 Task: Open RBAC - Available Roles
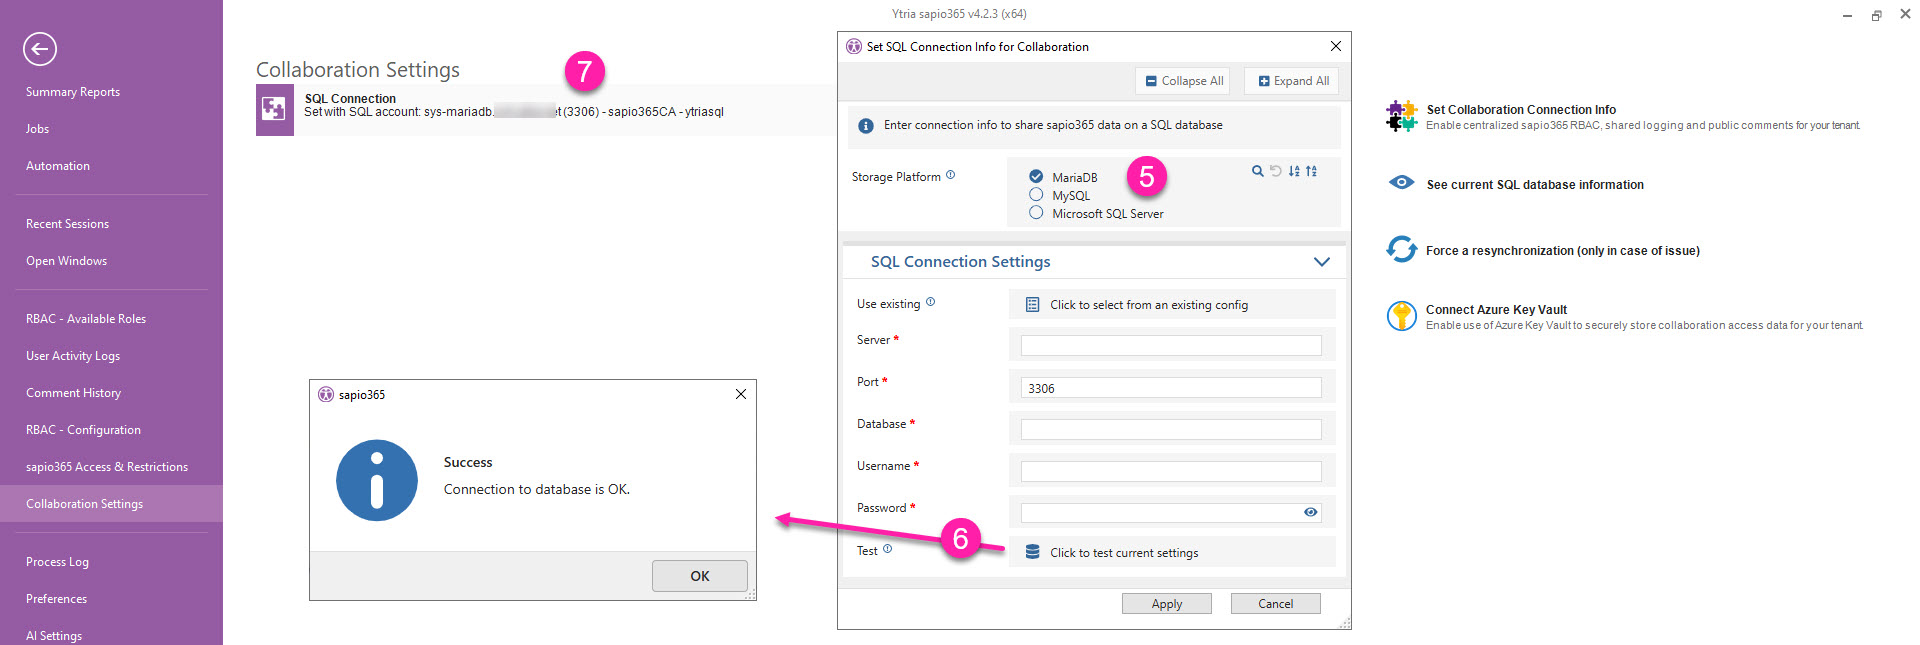click(x=86, y=319)
